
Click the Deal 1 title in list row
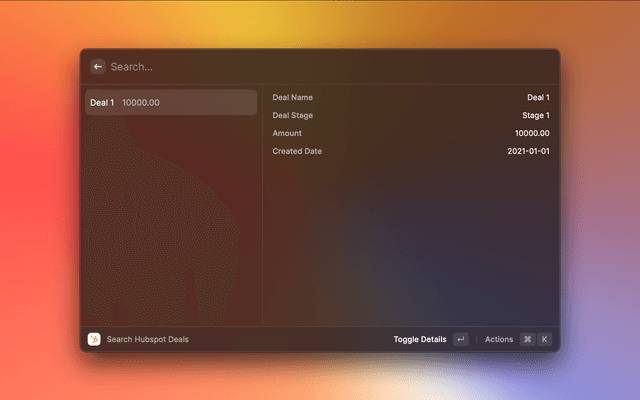pos(102,103)
